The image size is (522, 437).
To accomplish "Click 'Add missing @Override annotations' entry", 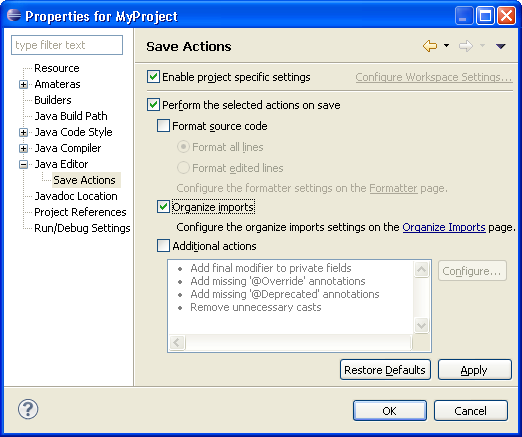I will (278, 281).
